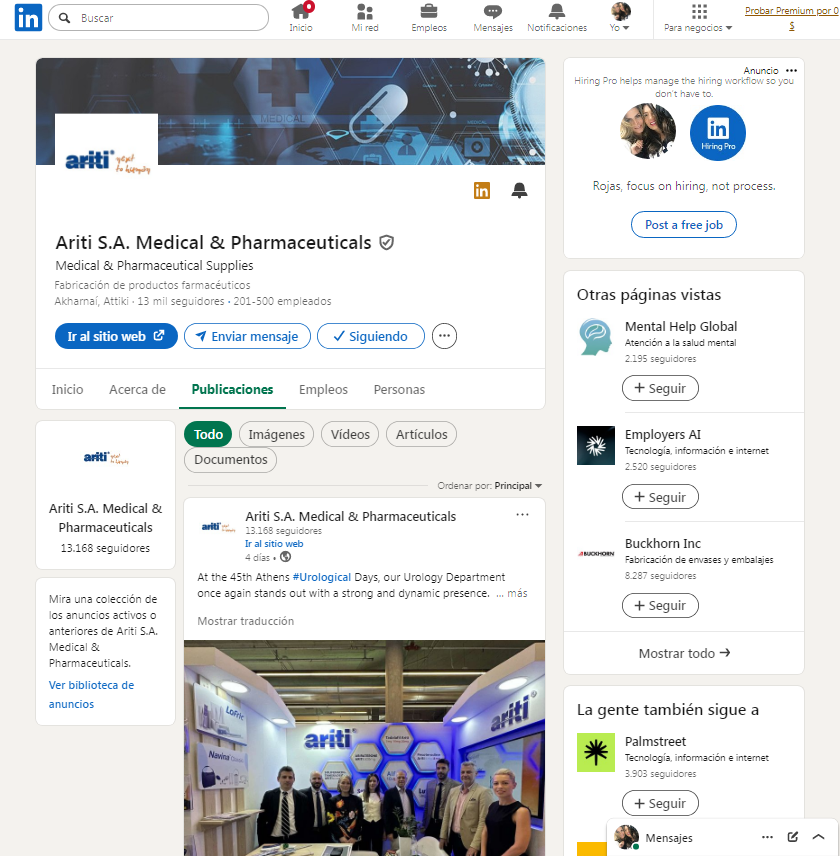840x856 pixels.
Task: Click the Probar Premium link
Action: click(x=791, y=17)
